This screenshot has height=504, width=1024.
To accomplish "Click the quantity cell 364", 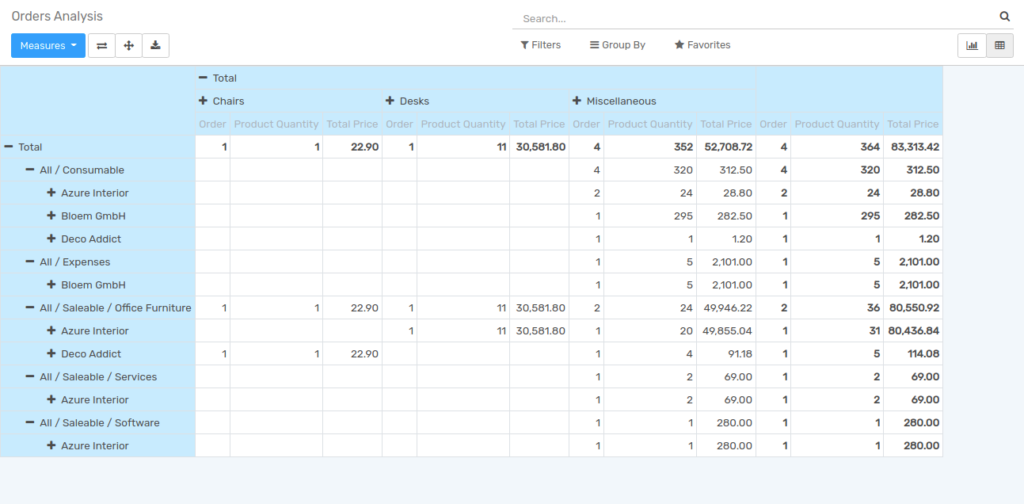I will point(837,147).
